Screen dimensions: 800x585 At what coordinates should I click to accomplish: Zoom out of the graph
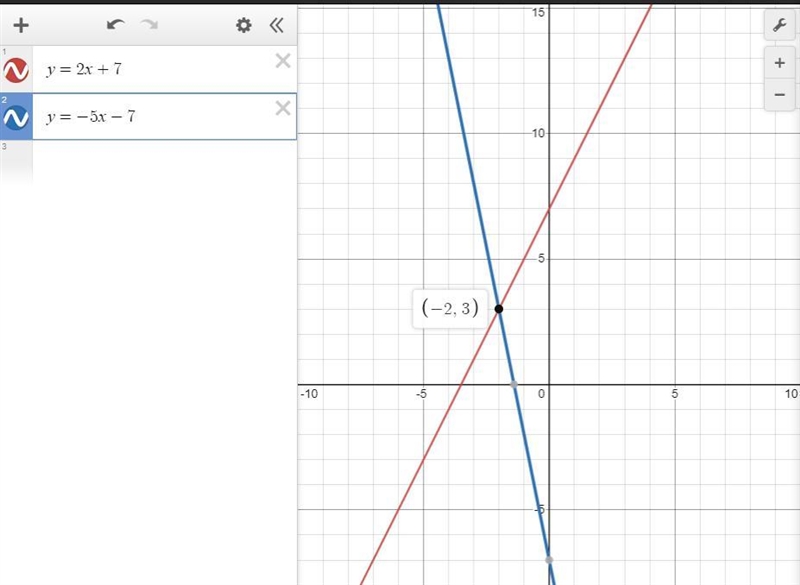(779, 94)
